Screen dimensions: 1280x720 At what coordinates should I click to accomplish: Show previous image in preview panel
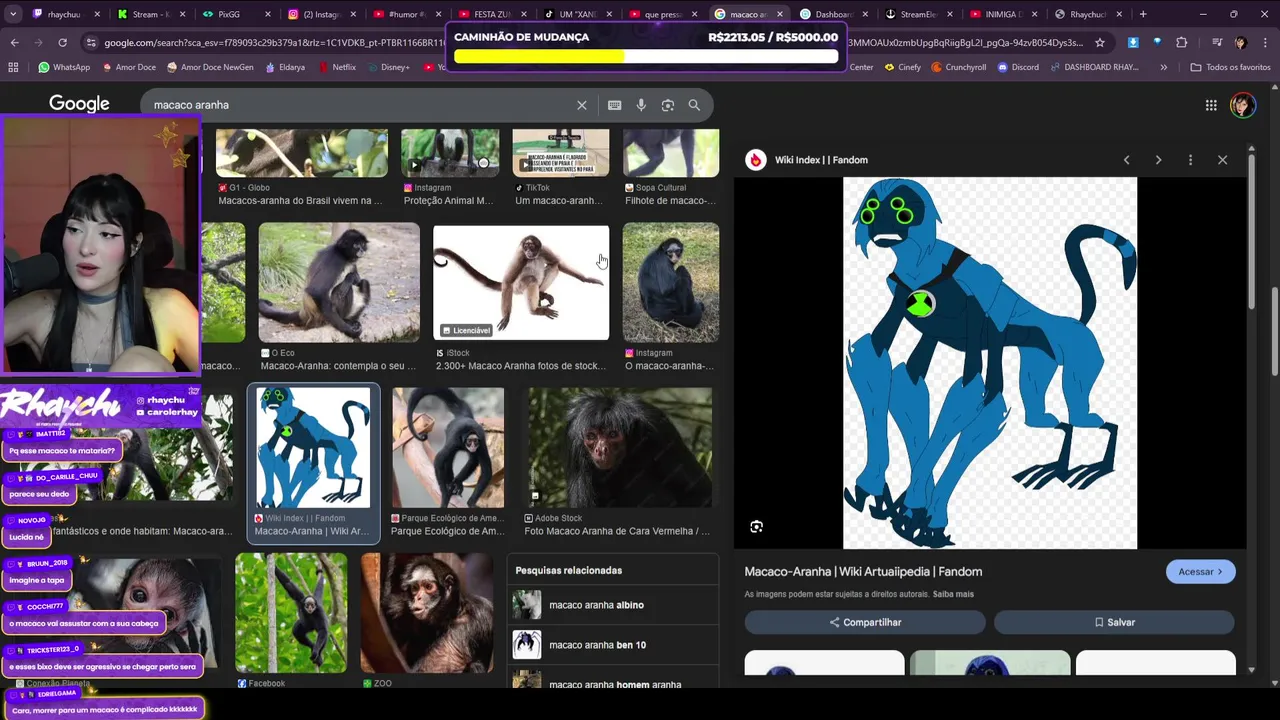point(1127,160)
